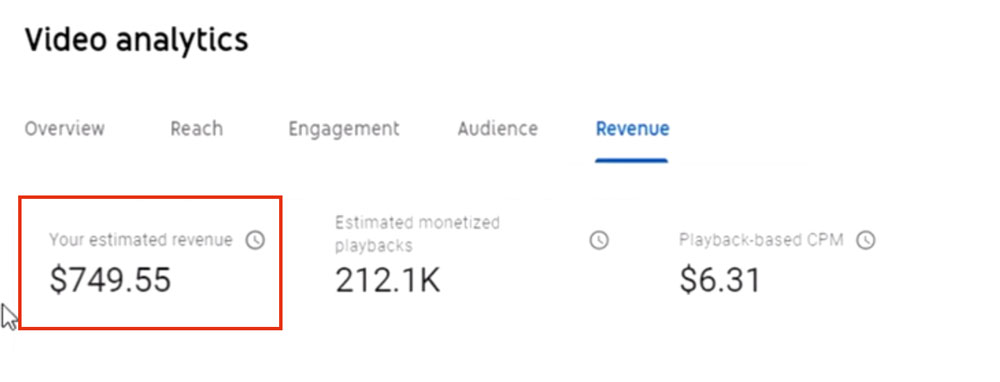This screenshot has height=382, width=1000.
Task: Click the Estimated monetized playbacks label
Action: pyautogui.click(x=417, y=233)
